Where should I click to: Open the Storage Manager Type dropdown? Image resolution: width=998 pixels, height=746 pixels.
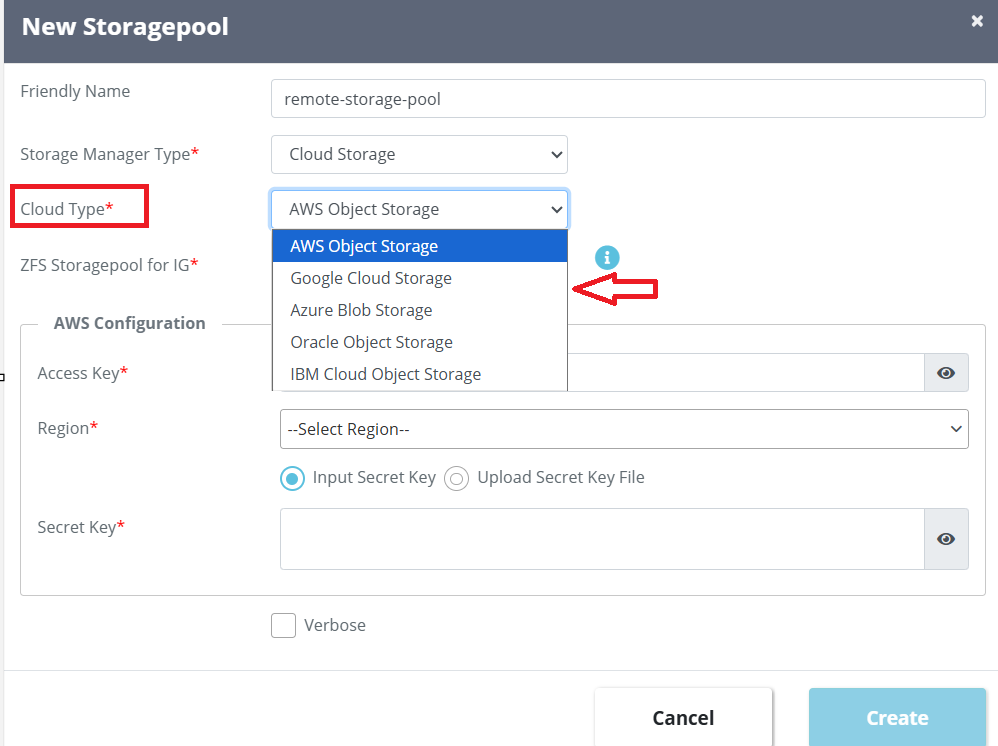(x=419, y=154)
